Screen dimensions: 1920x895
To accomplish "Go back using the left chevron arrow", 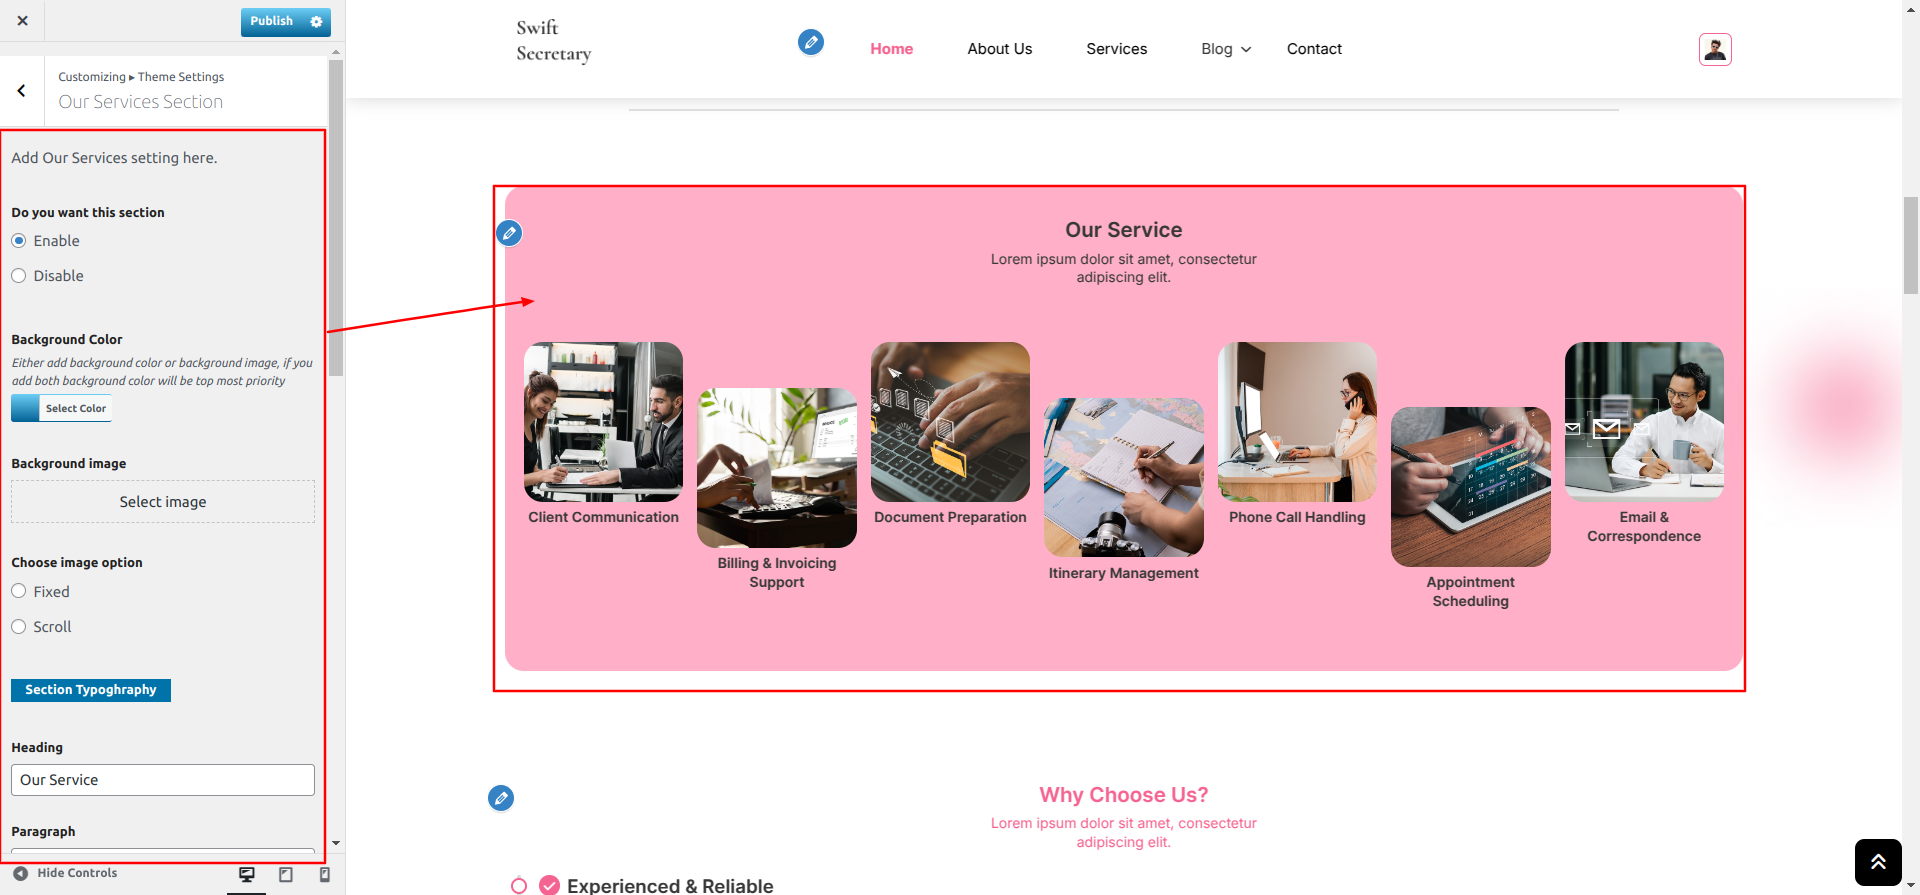I will pos(21,90).
